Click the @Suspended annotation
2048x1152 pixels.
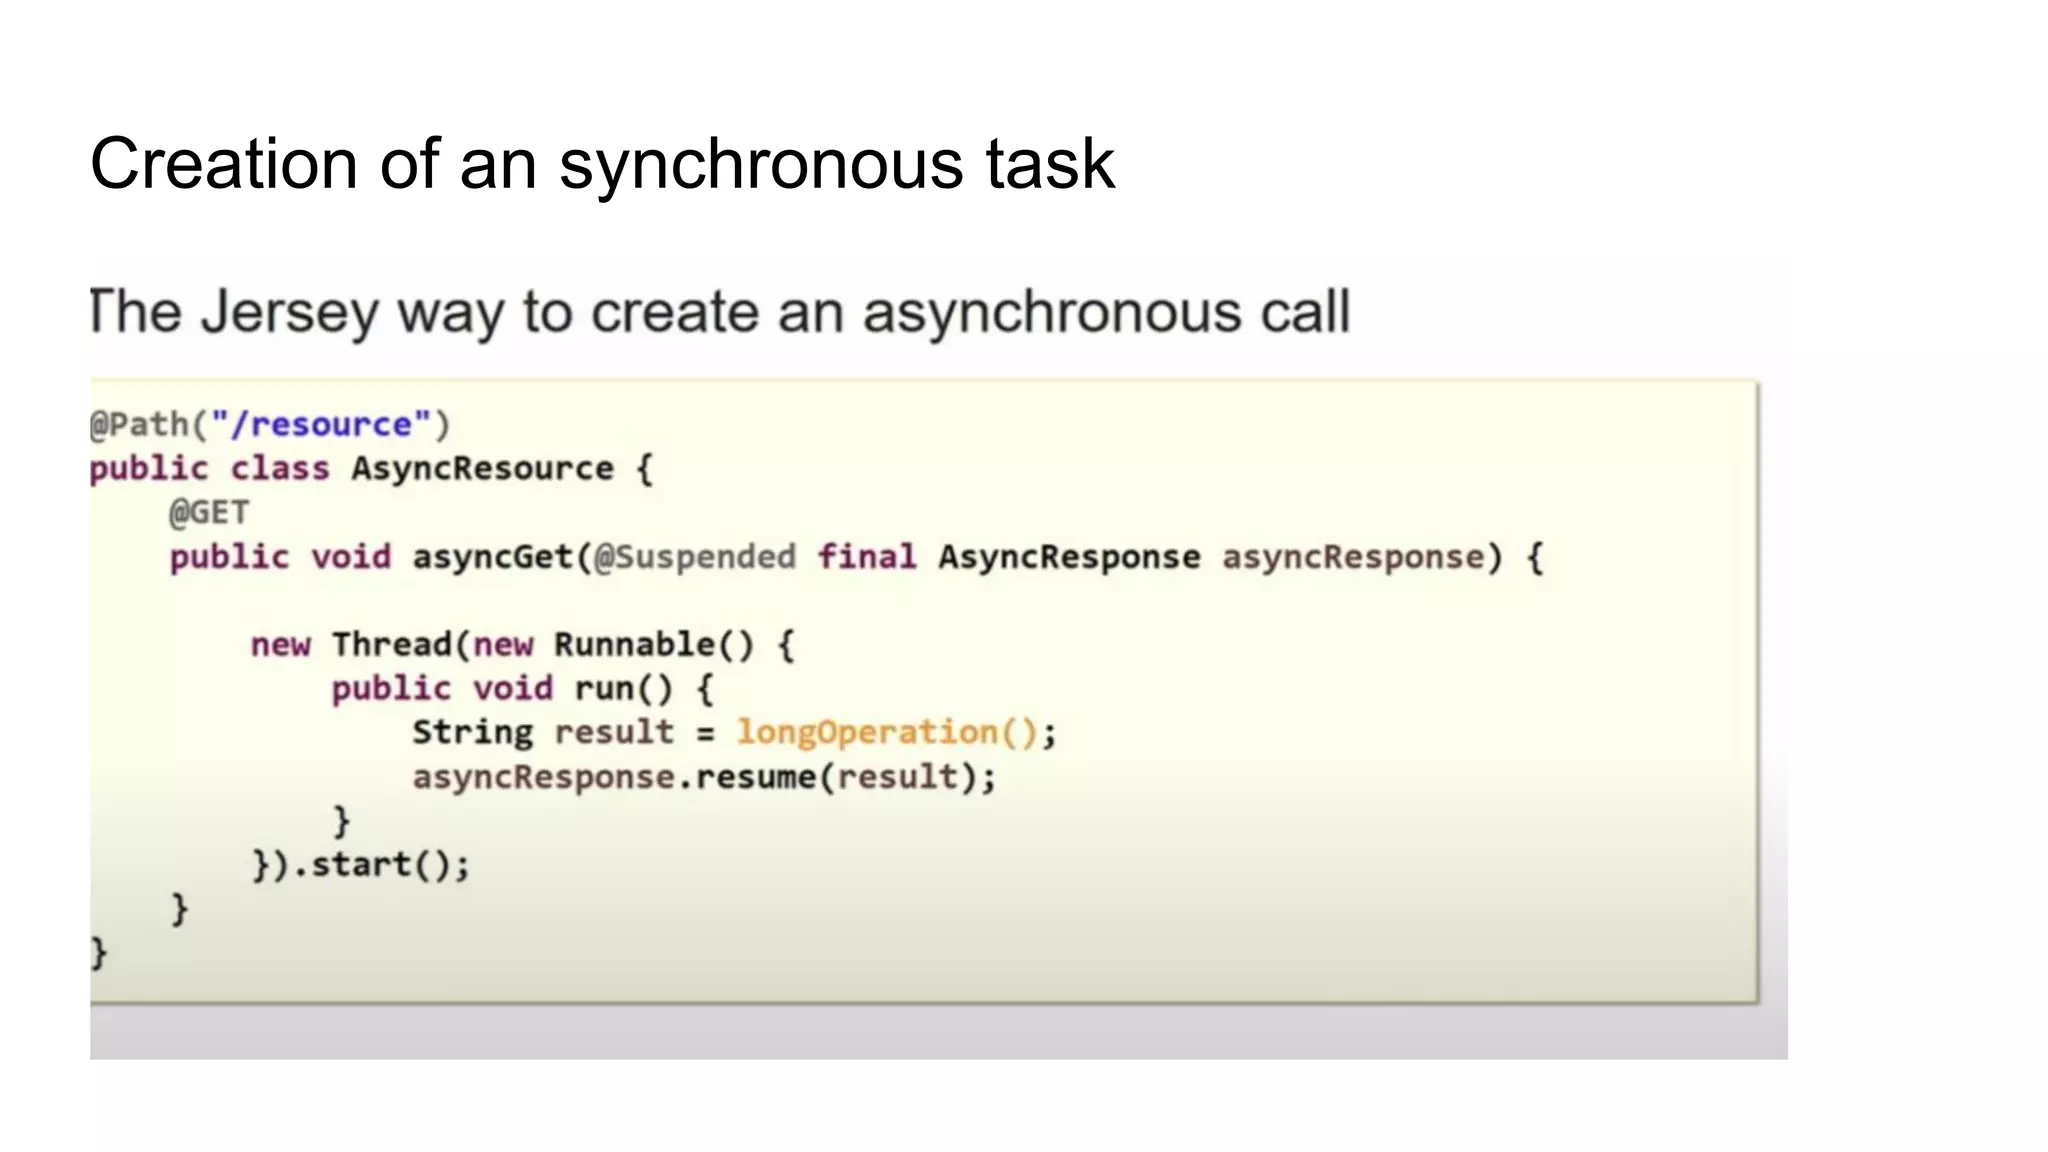695,557
